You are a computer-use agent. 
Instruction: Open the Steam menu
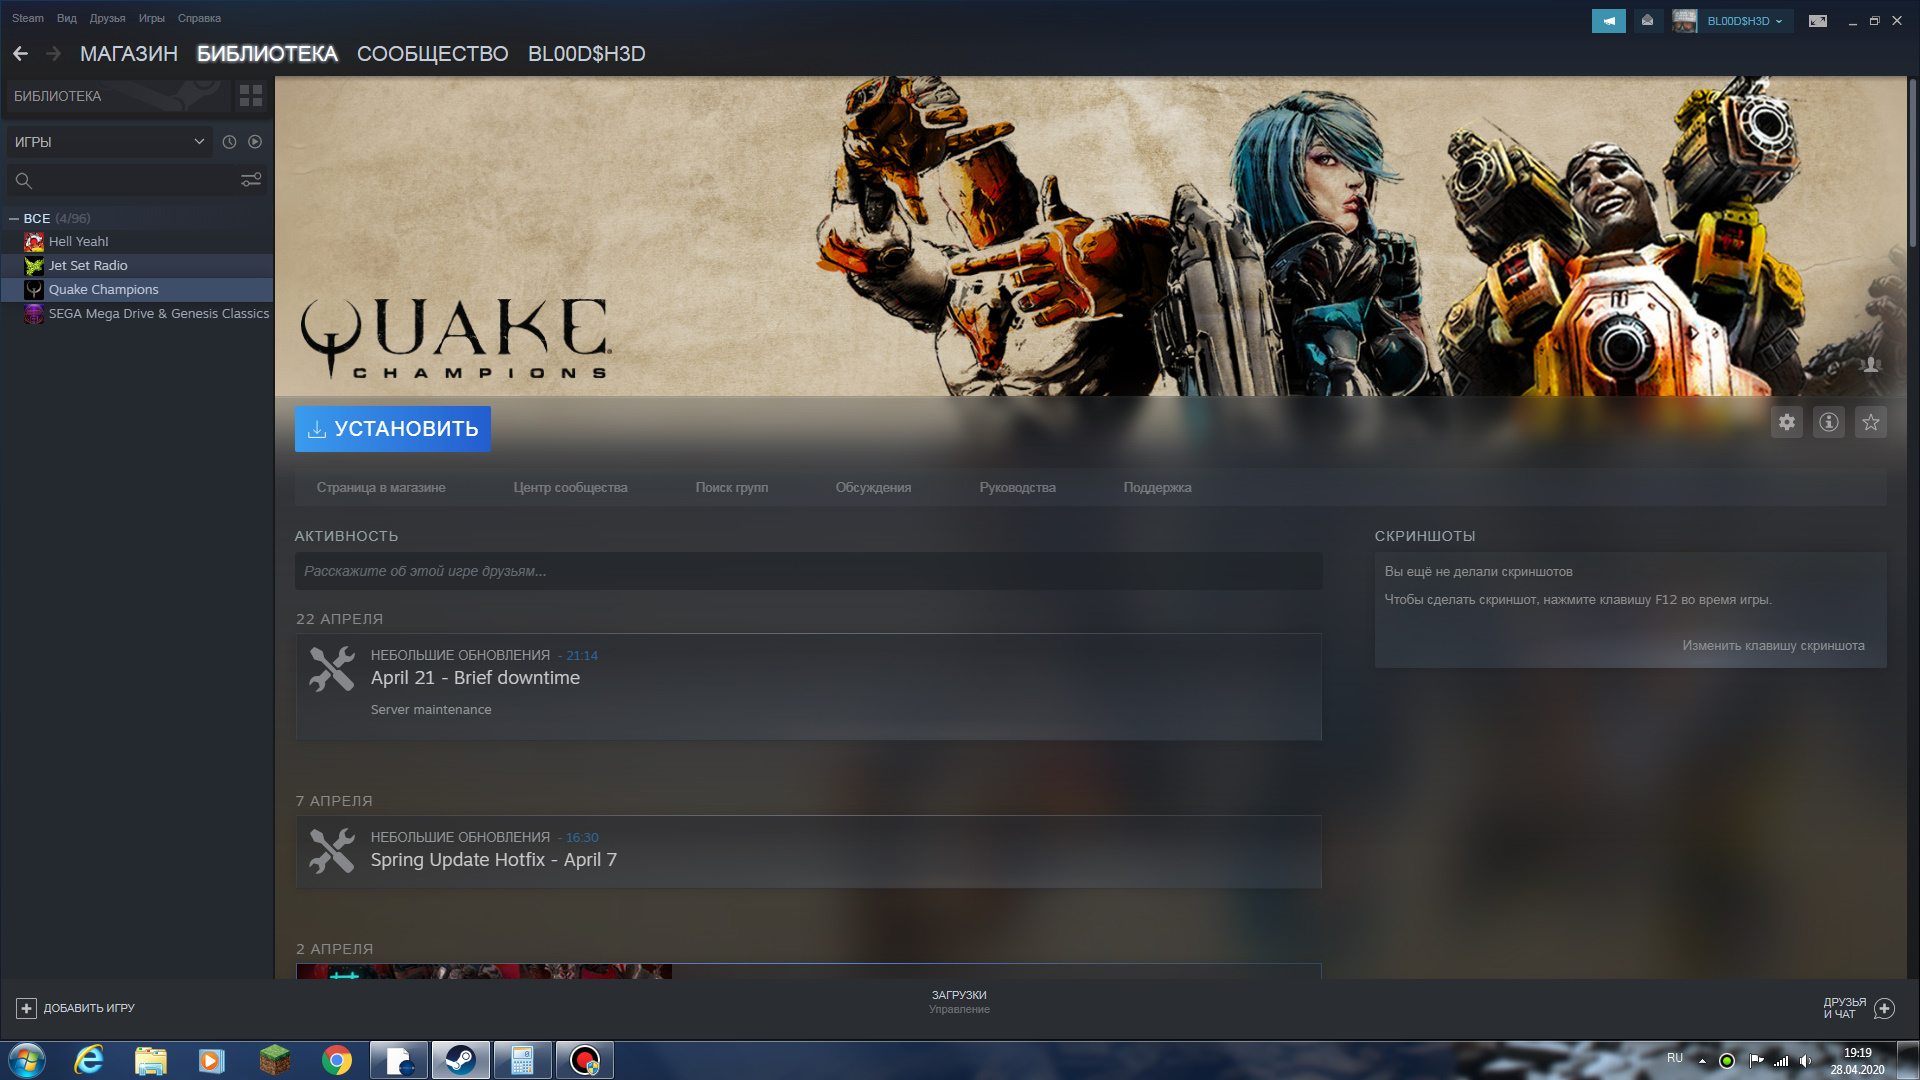[x=28, y=18]
